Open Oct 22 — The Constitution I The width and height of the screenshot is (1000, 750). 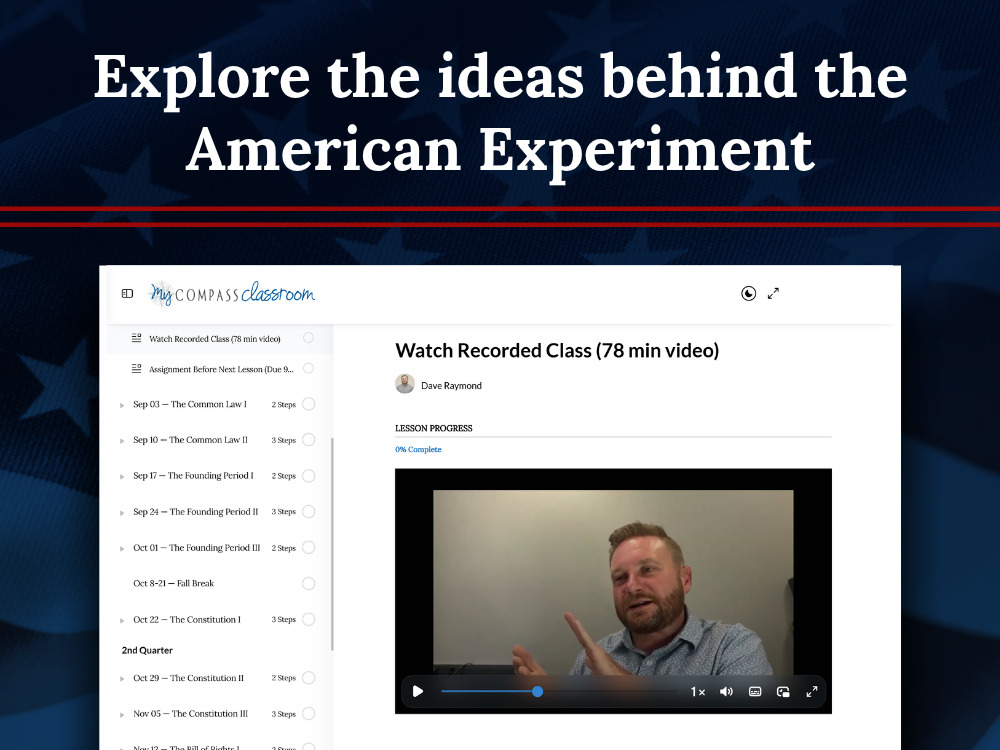click(x=187, y=620)
